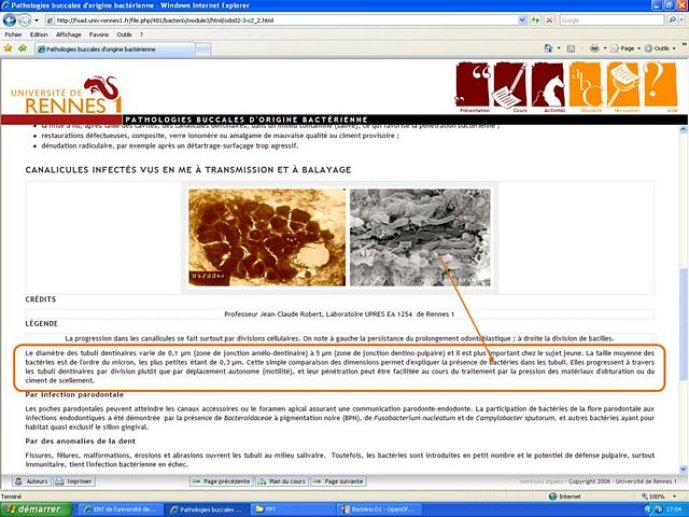
Task: Click the scanning microscopy image of bacilli
Action: pyautogui.click(x=420, y=237)
